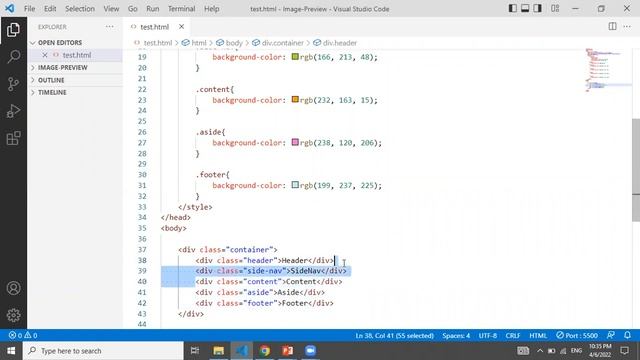
Task: Open PowerPoint from taskbar
Action: click(287, 351)
